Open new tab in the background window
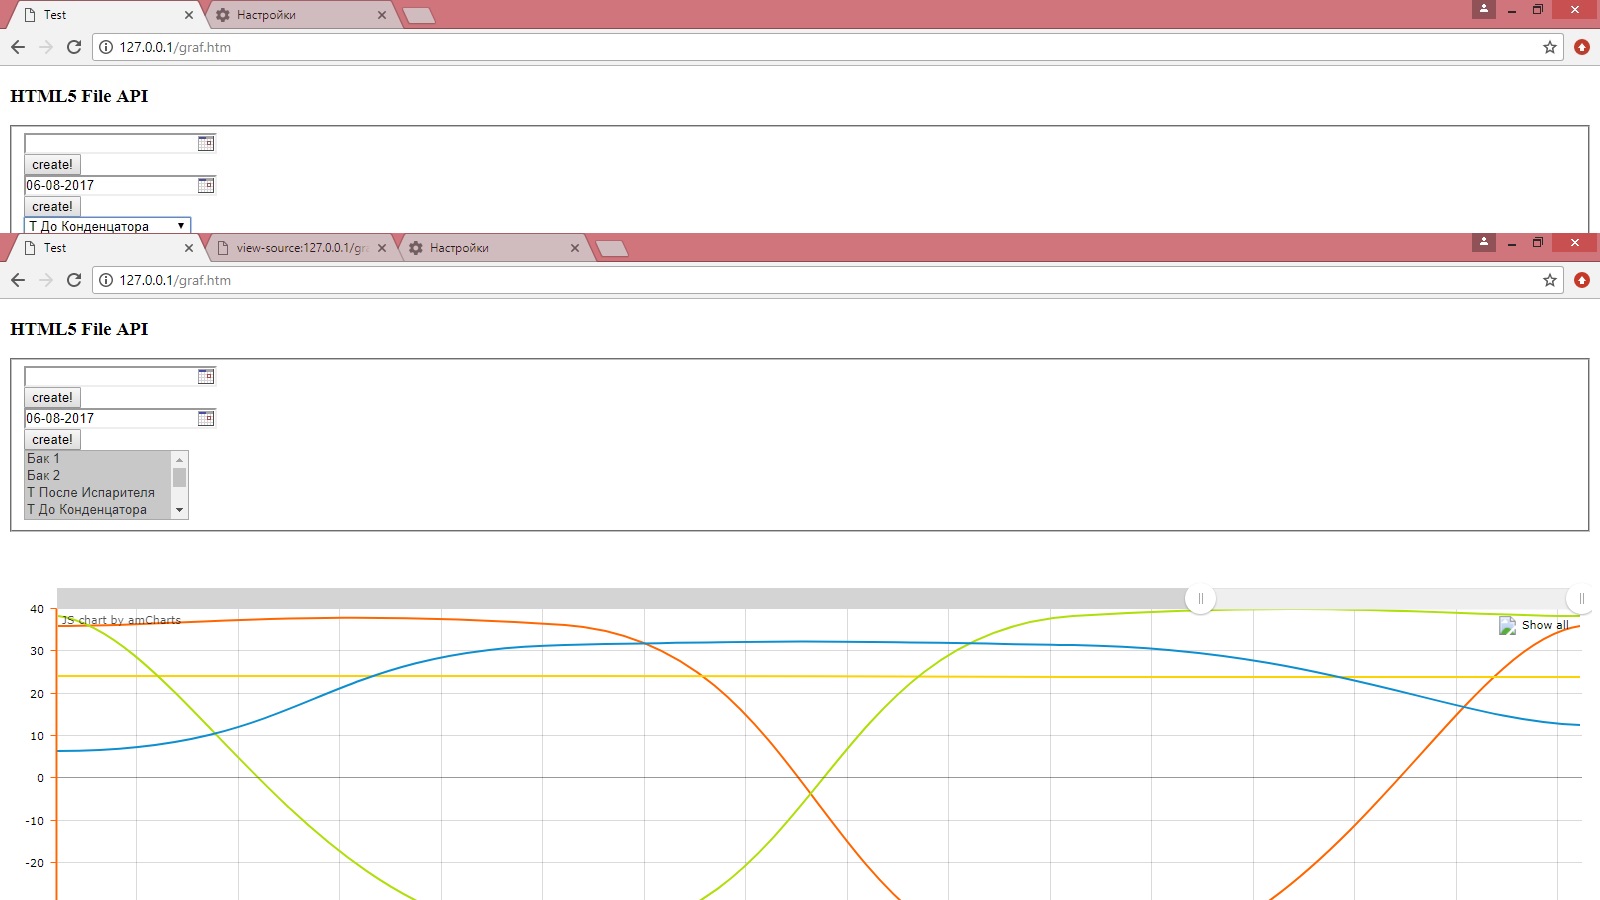The height and width of the screenshot is (900, 1600). pyautogui.click(x=419, y=15)
